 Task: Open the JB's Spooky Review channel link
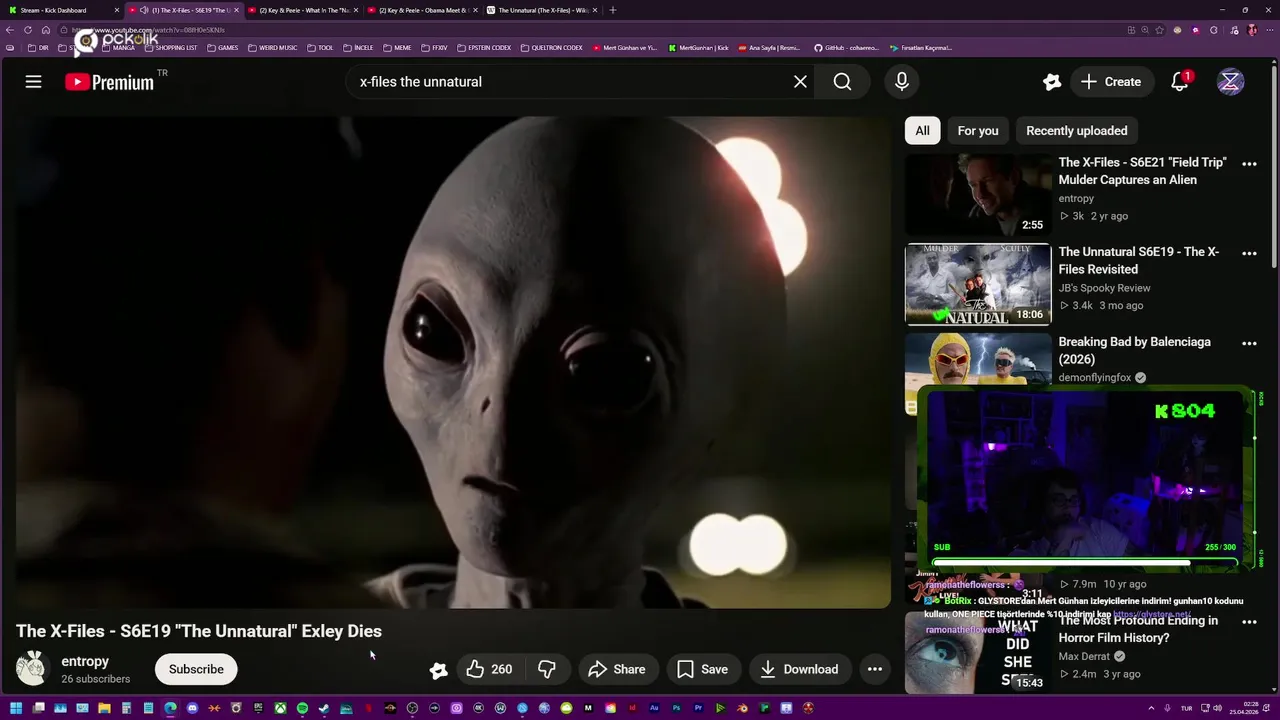coord(1104,288)
